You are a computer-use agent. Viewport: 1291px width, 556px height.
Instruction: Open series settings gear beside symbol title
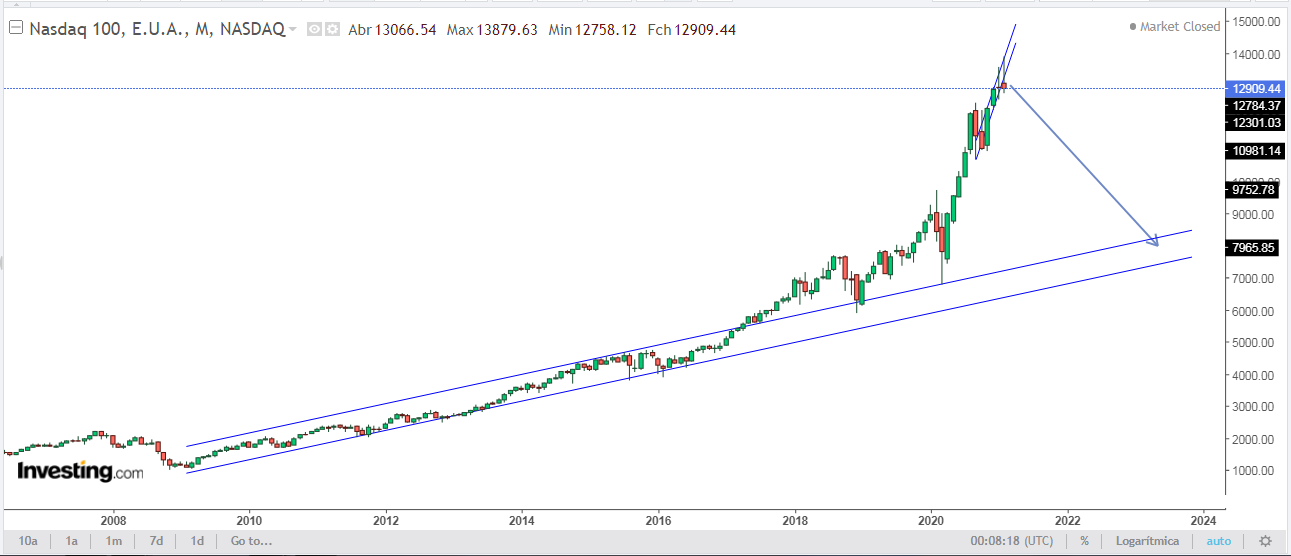332,30
